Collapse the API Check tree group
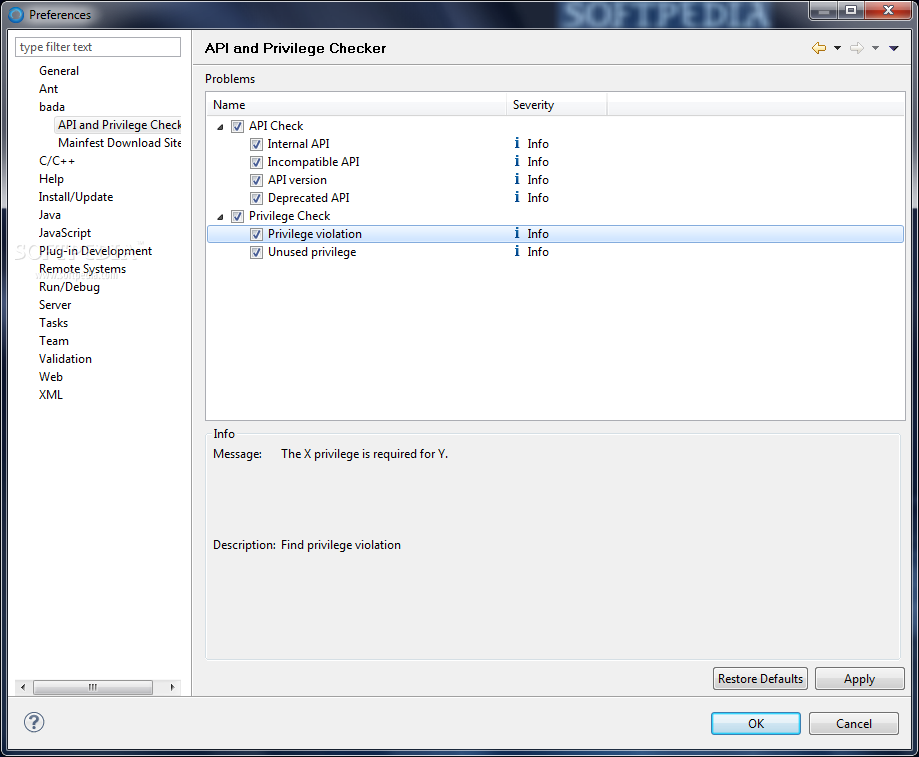Image resolution: width=919 pixels, height=757 pixels. tap(220, 127)
